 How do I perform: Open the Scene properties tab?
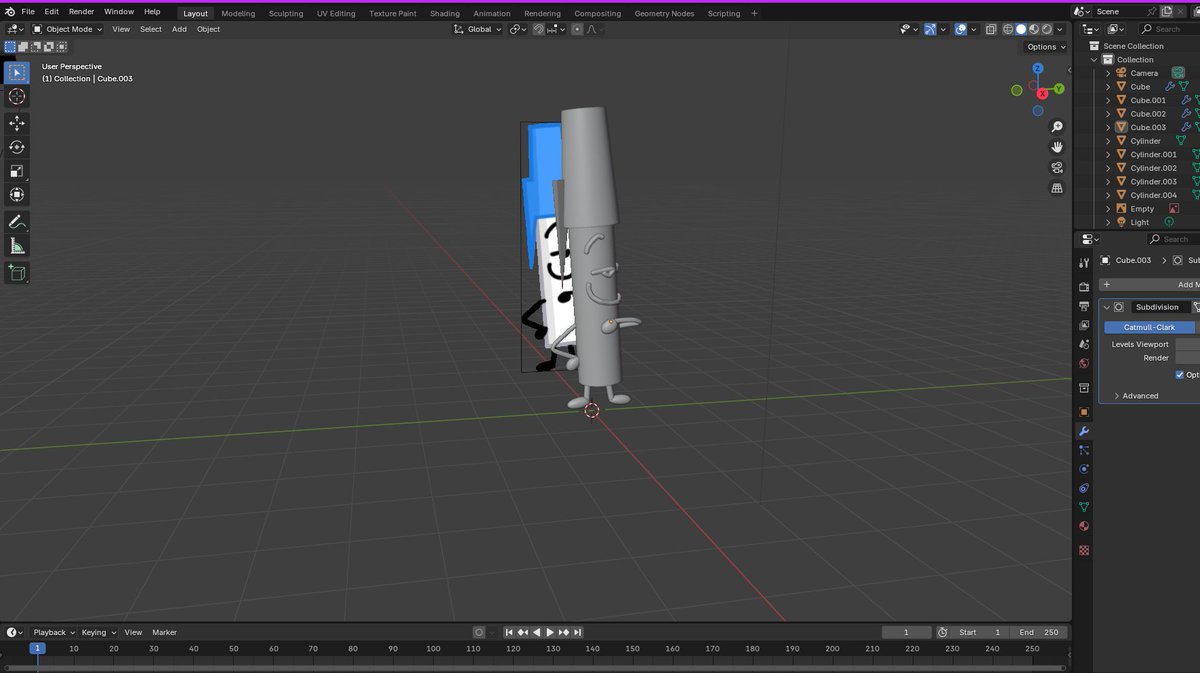click(1084, 344)
